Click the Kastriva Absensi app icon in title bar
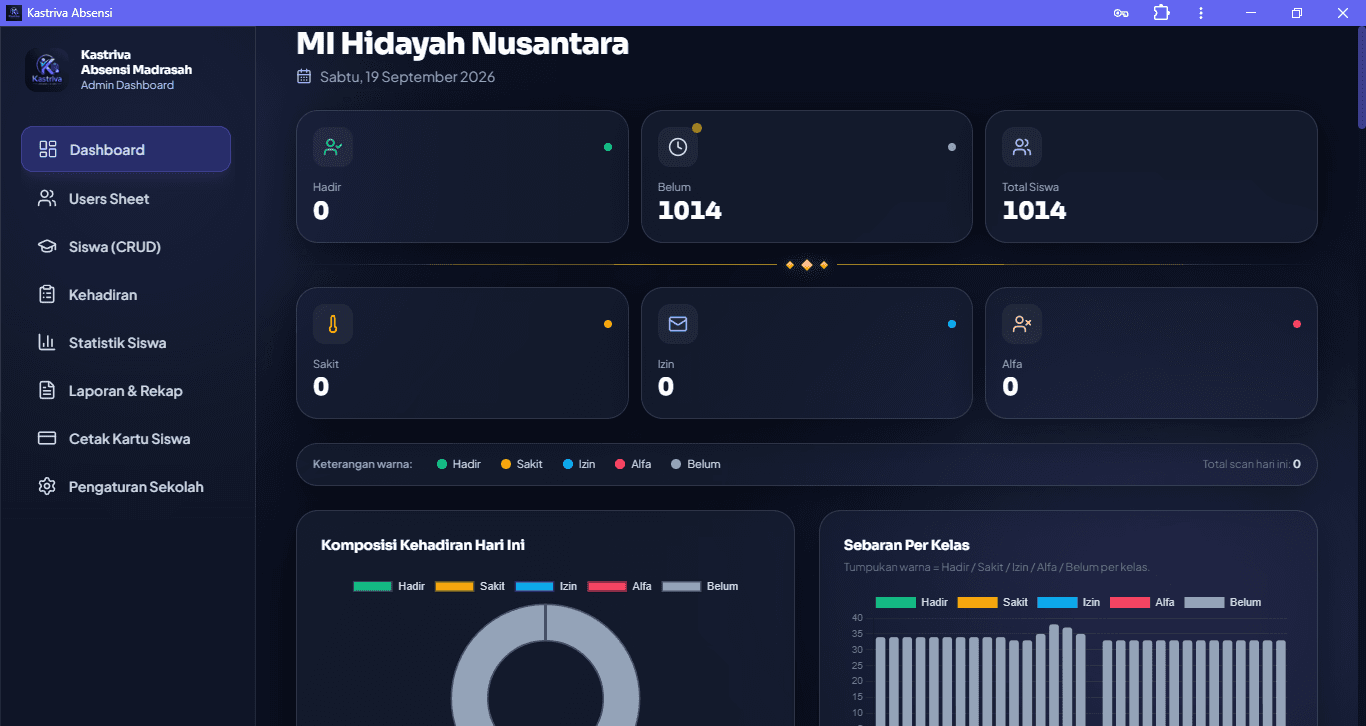Screen dimensions: 1366x726 click(14, 13)
